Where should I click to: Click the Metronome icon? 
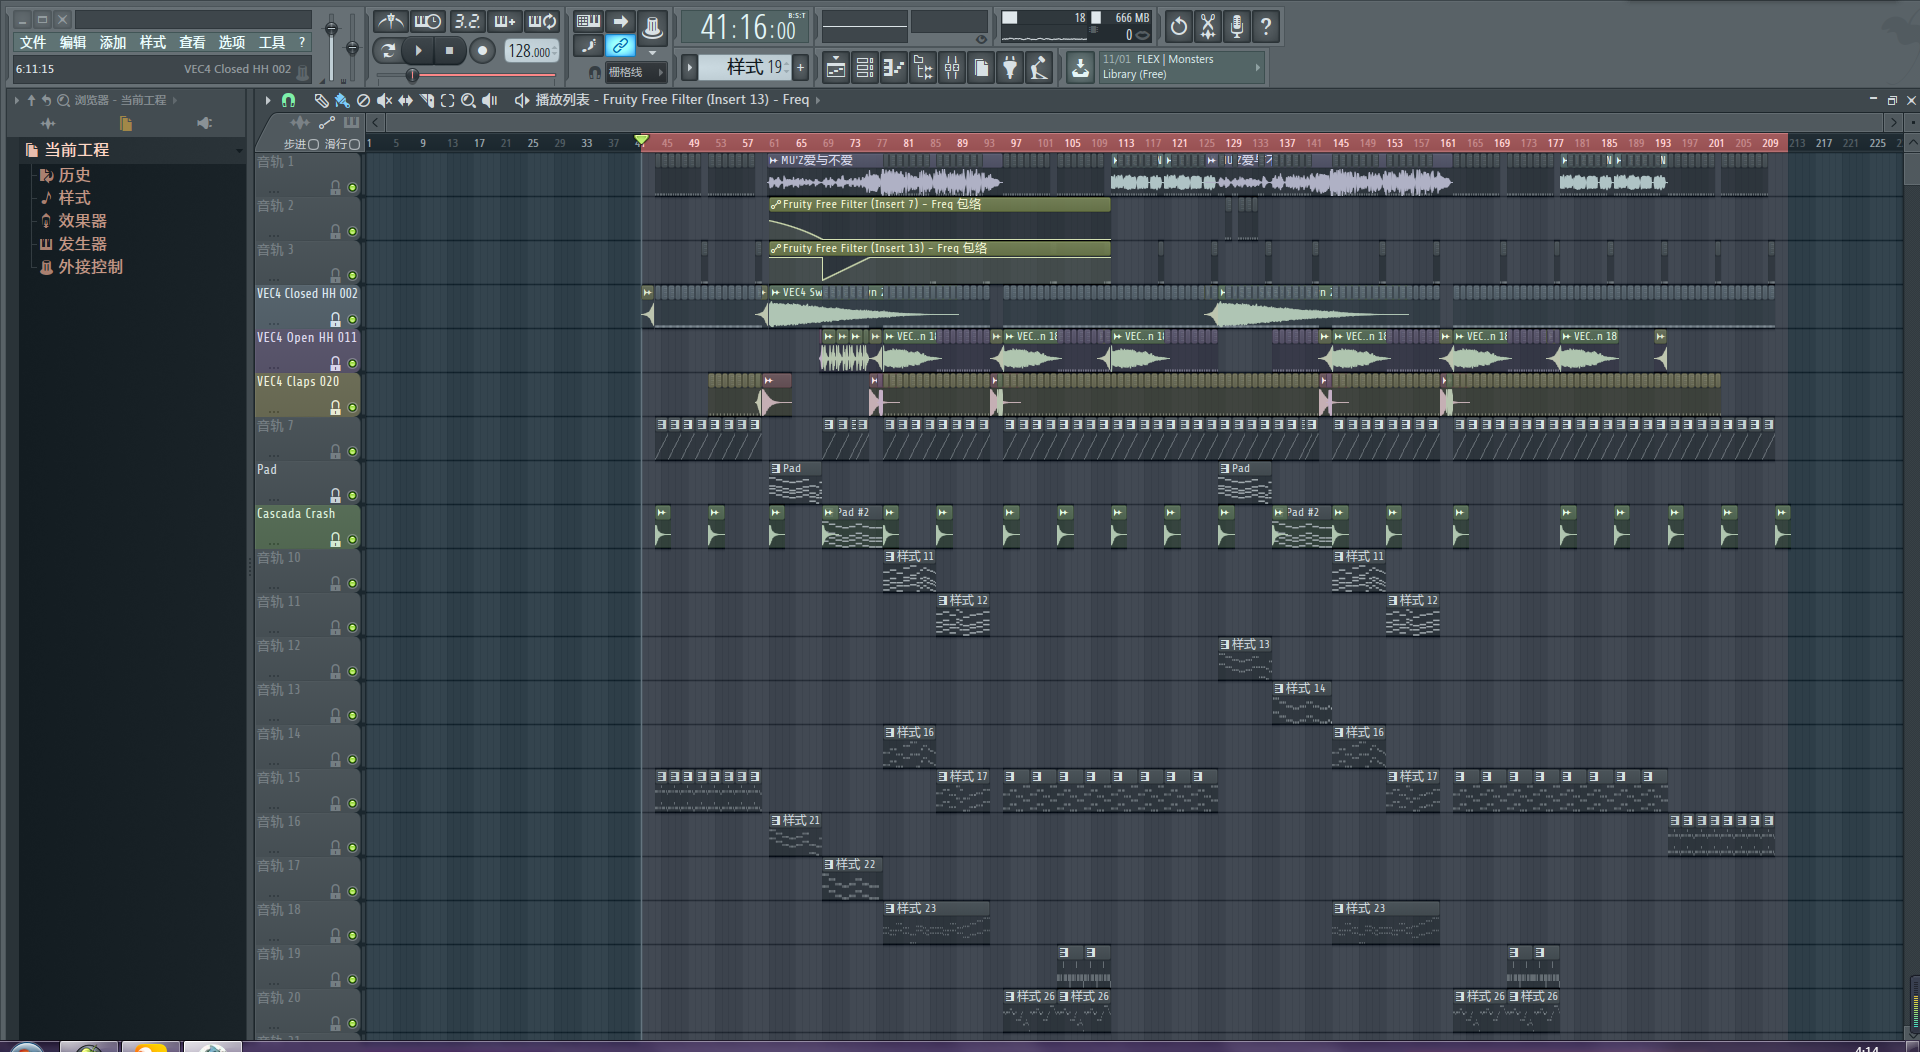390,21
